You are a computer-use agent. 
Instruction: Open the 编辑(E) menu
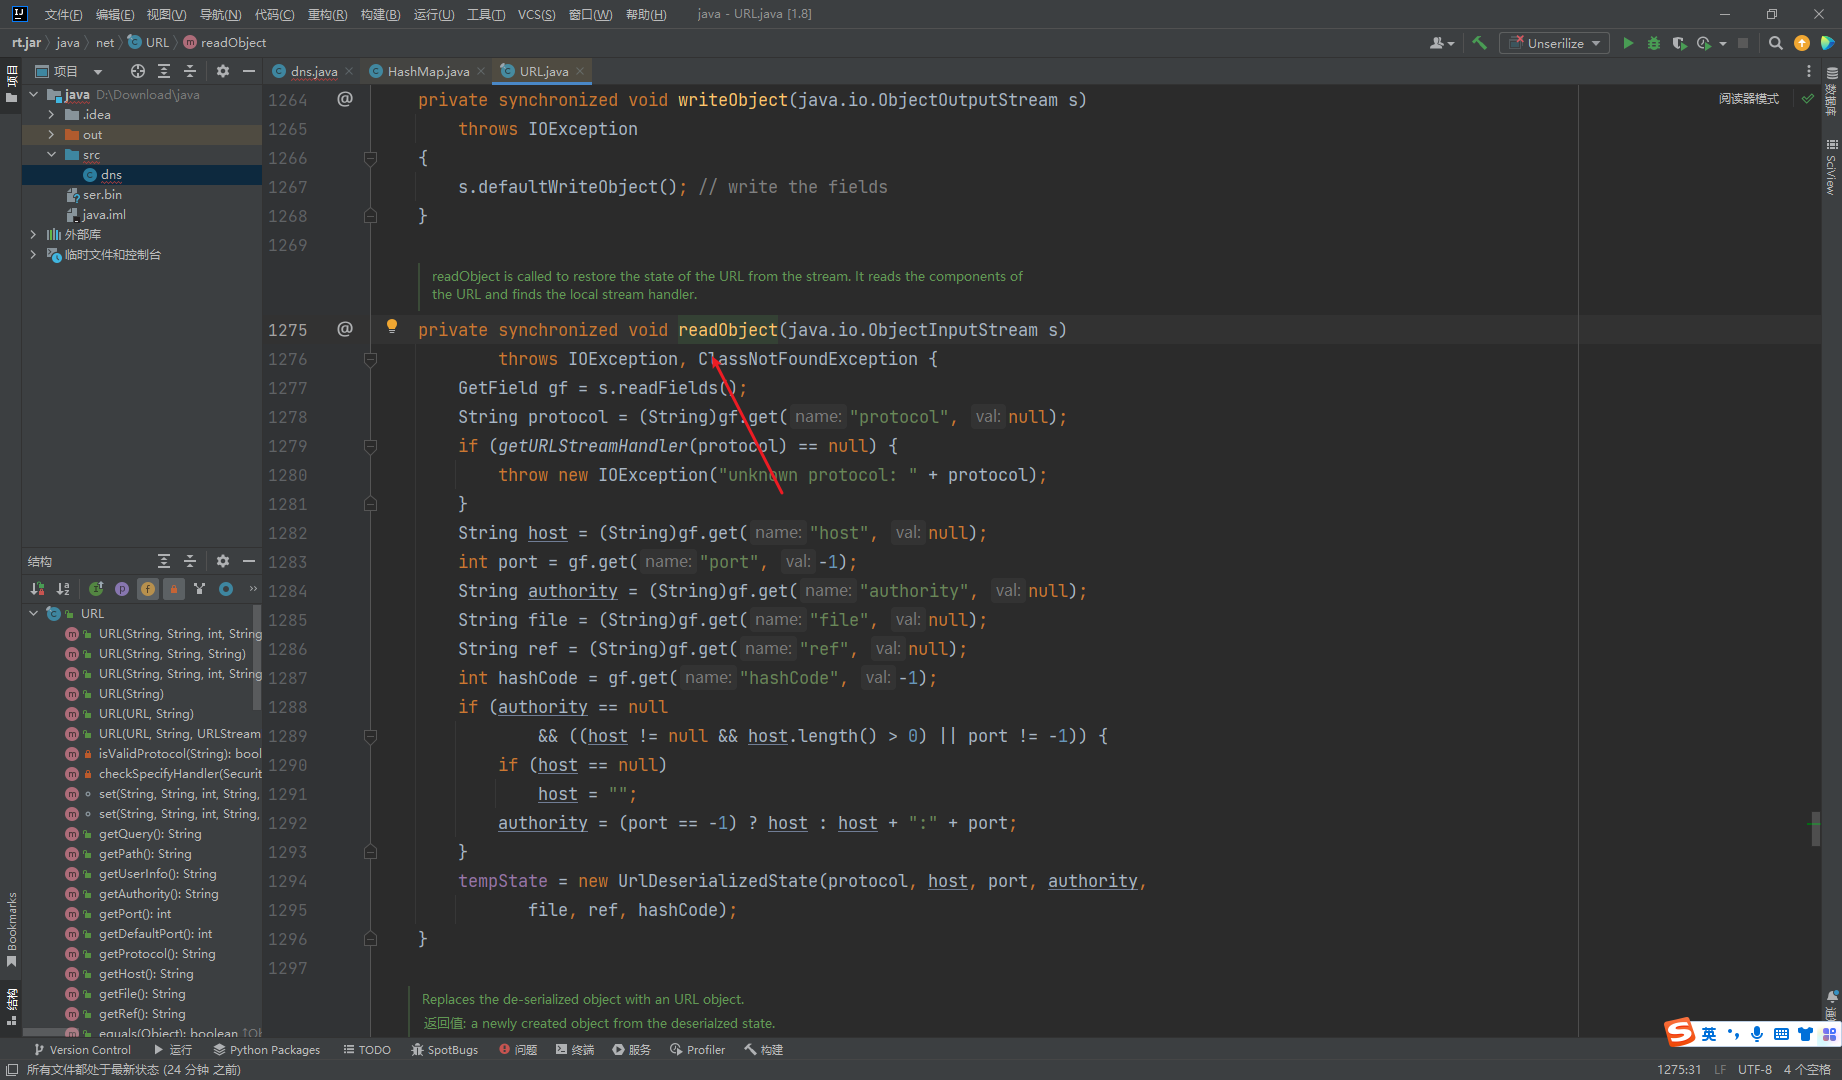(115, 14)
